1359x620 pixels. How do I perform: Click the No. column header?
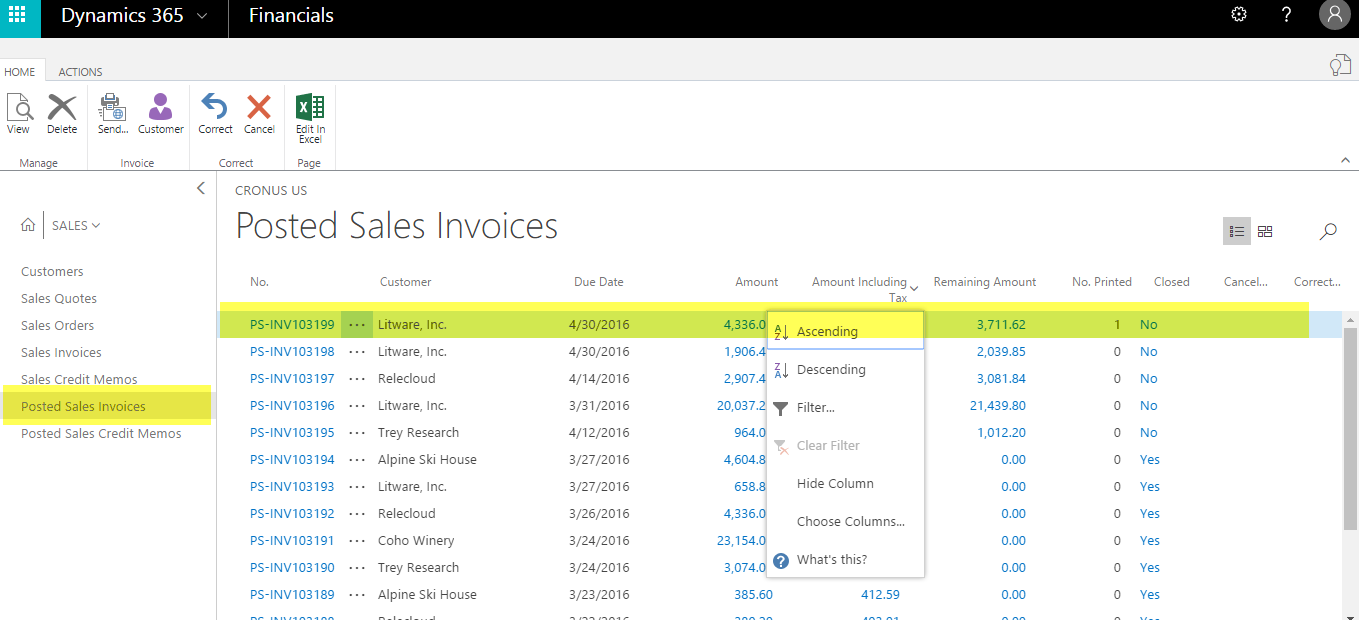(x=259, y=282)
